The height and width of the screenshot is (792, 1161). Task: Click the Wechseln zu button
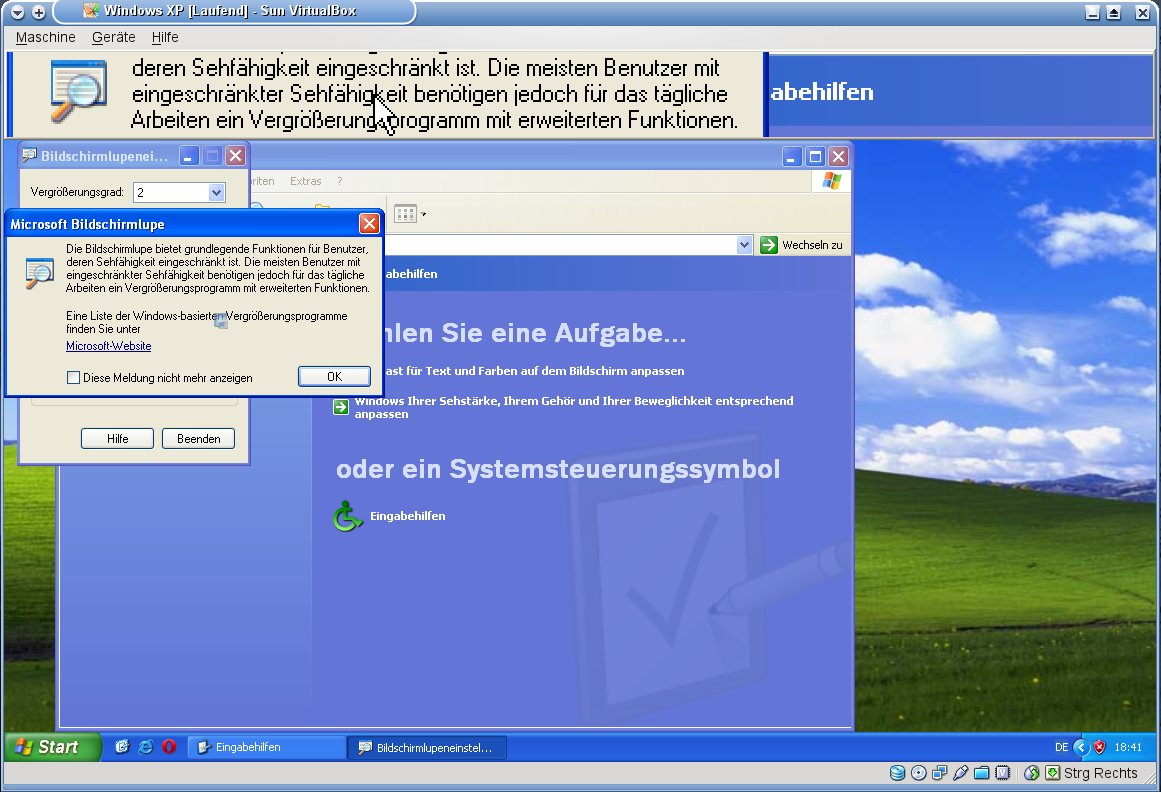click(802, 245)
